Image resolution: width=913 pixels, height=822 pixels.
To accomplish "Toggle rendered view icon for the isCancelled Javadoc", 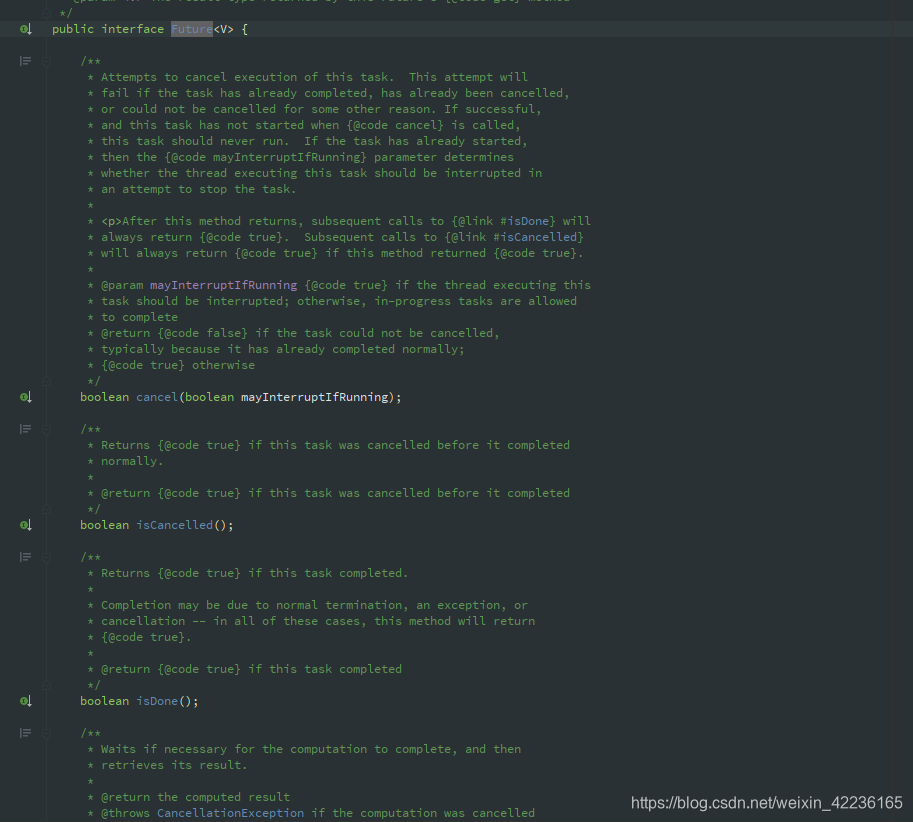I will click(25, 429).
